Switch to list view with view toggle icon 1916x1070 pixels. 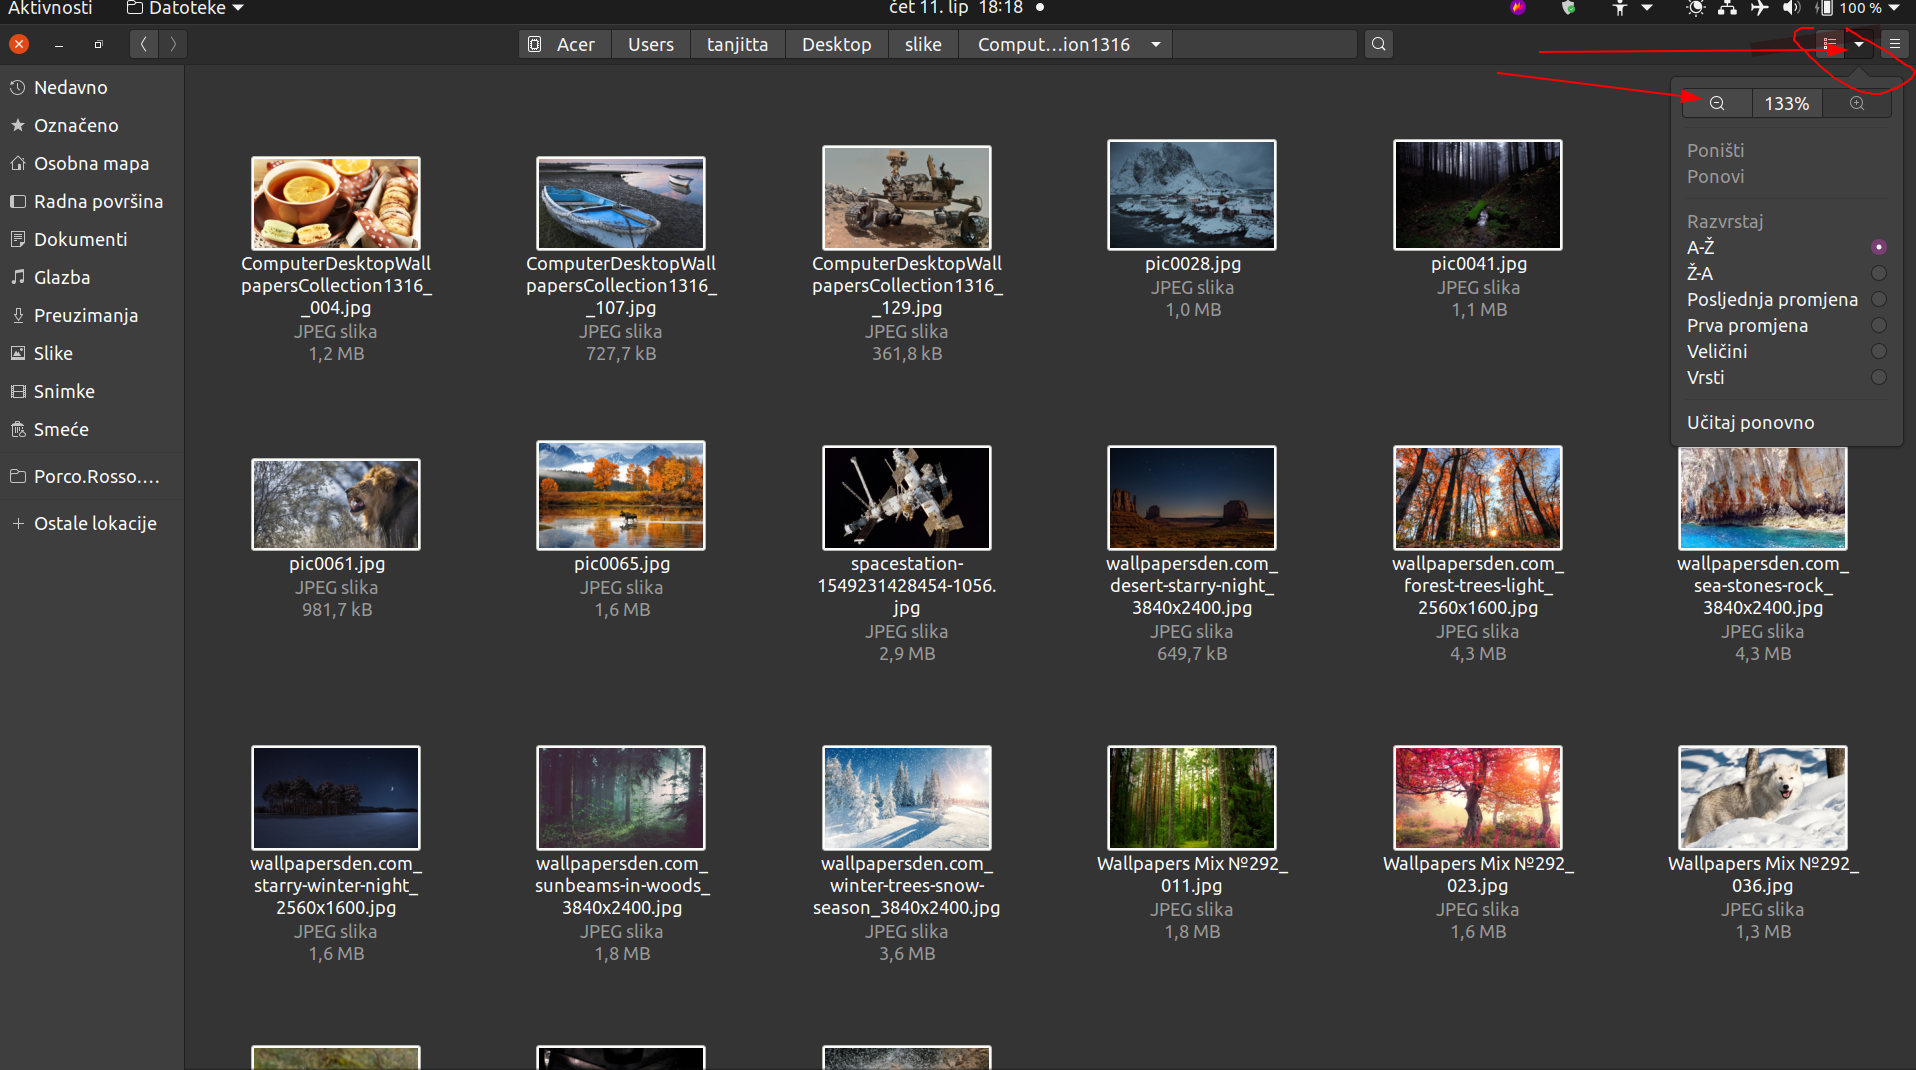coord(1829,44)
